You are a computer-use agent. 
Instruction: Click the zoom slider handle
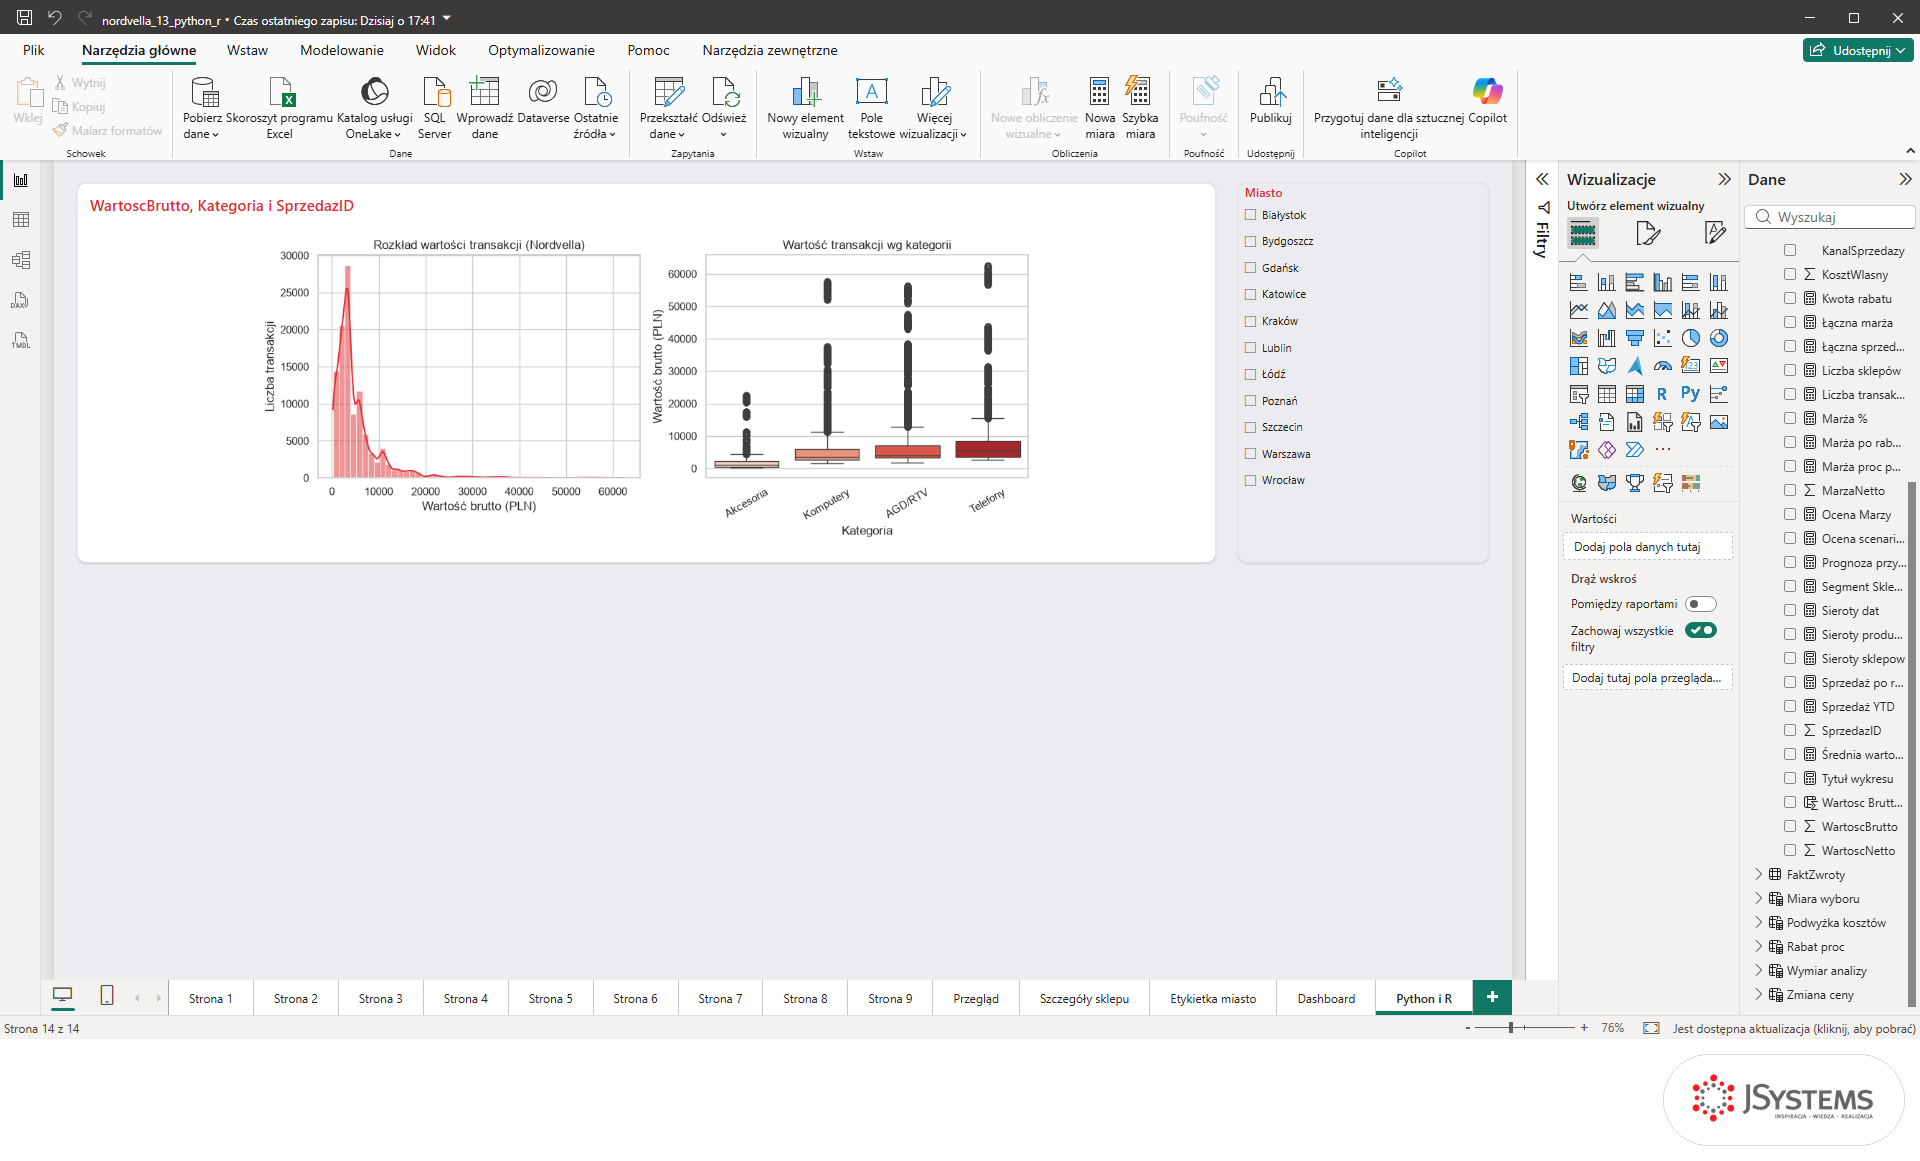pyautogui.click(x=1511, y=1028)
